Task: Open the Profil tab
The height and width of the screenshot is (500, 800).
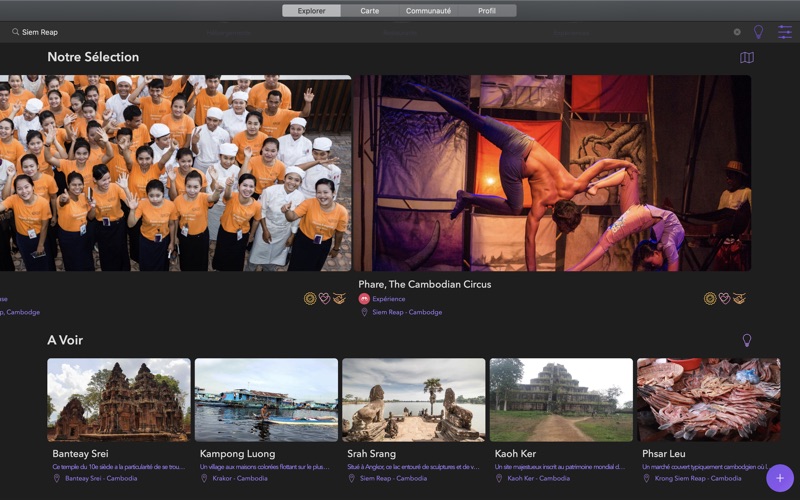Action: [x=487, y=11]
